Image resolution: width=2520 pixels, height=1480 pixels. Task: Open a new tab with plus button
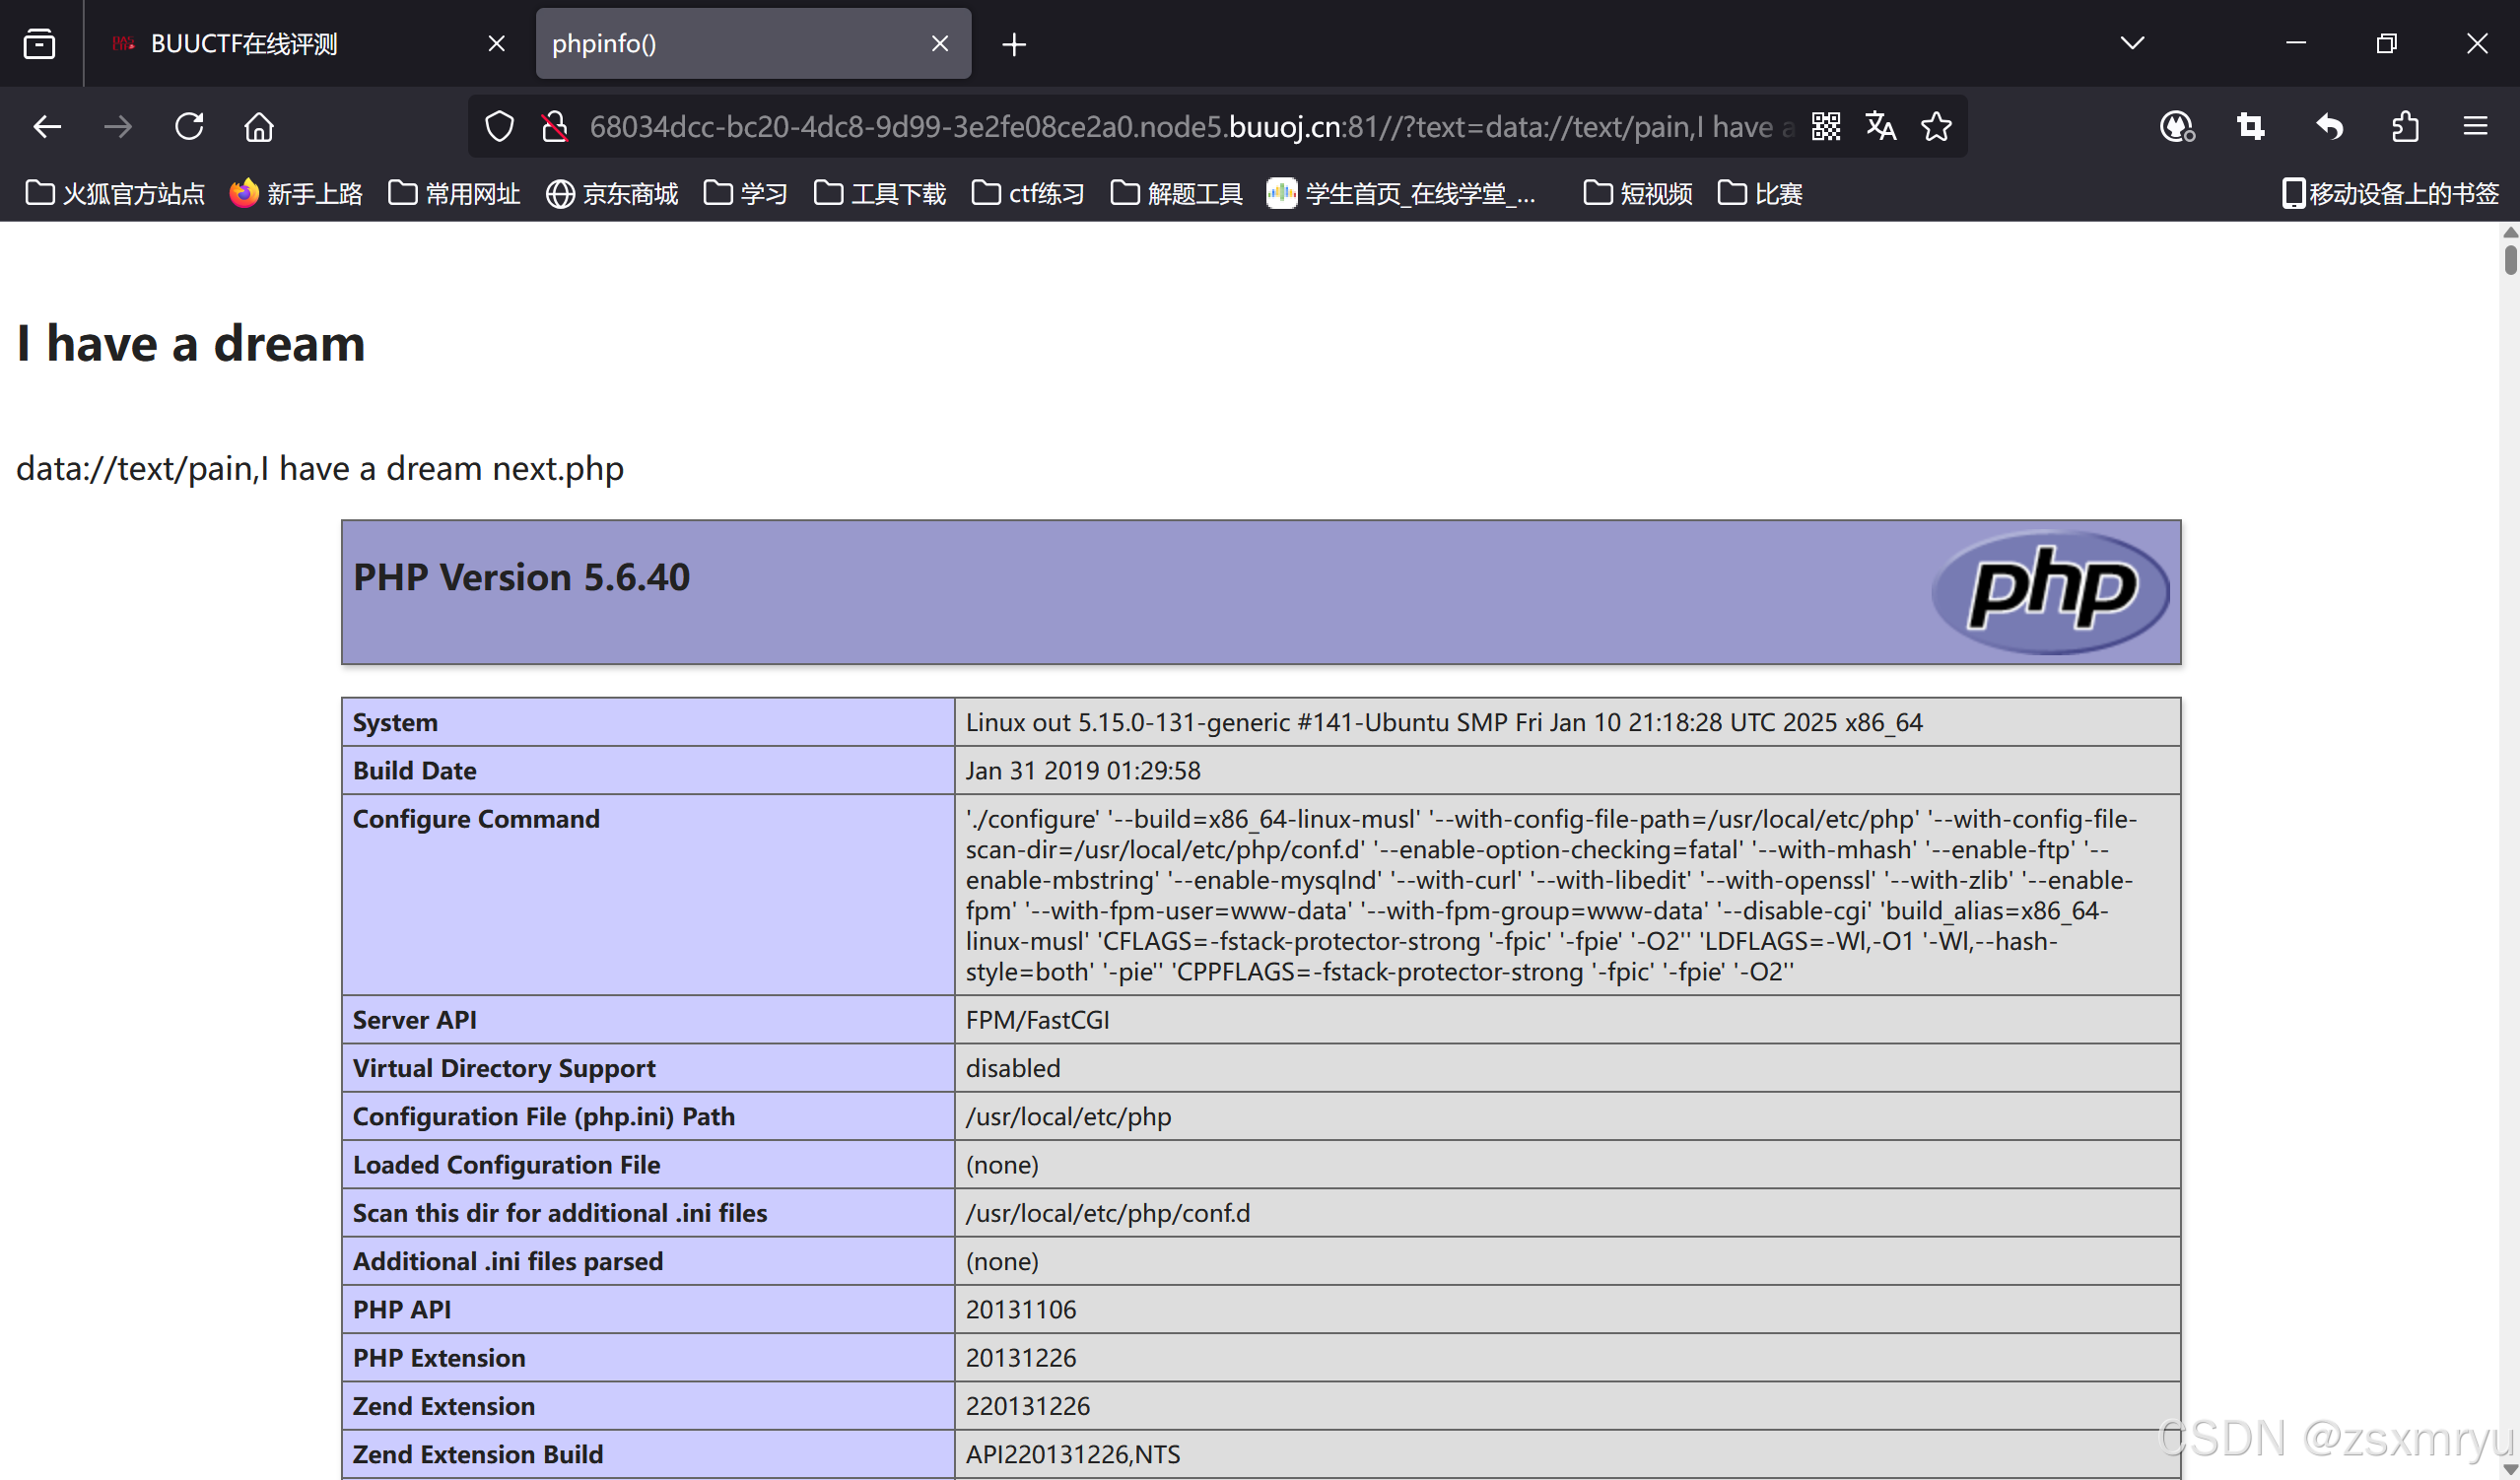point(1014,44)
